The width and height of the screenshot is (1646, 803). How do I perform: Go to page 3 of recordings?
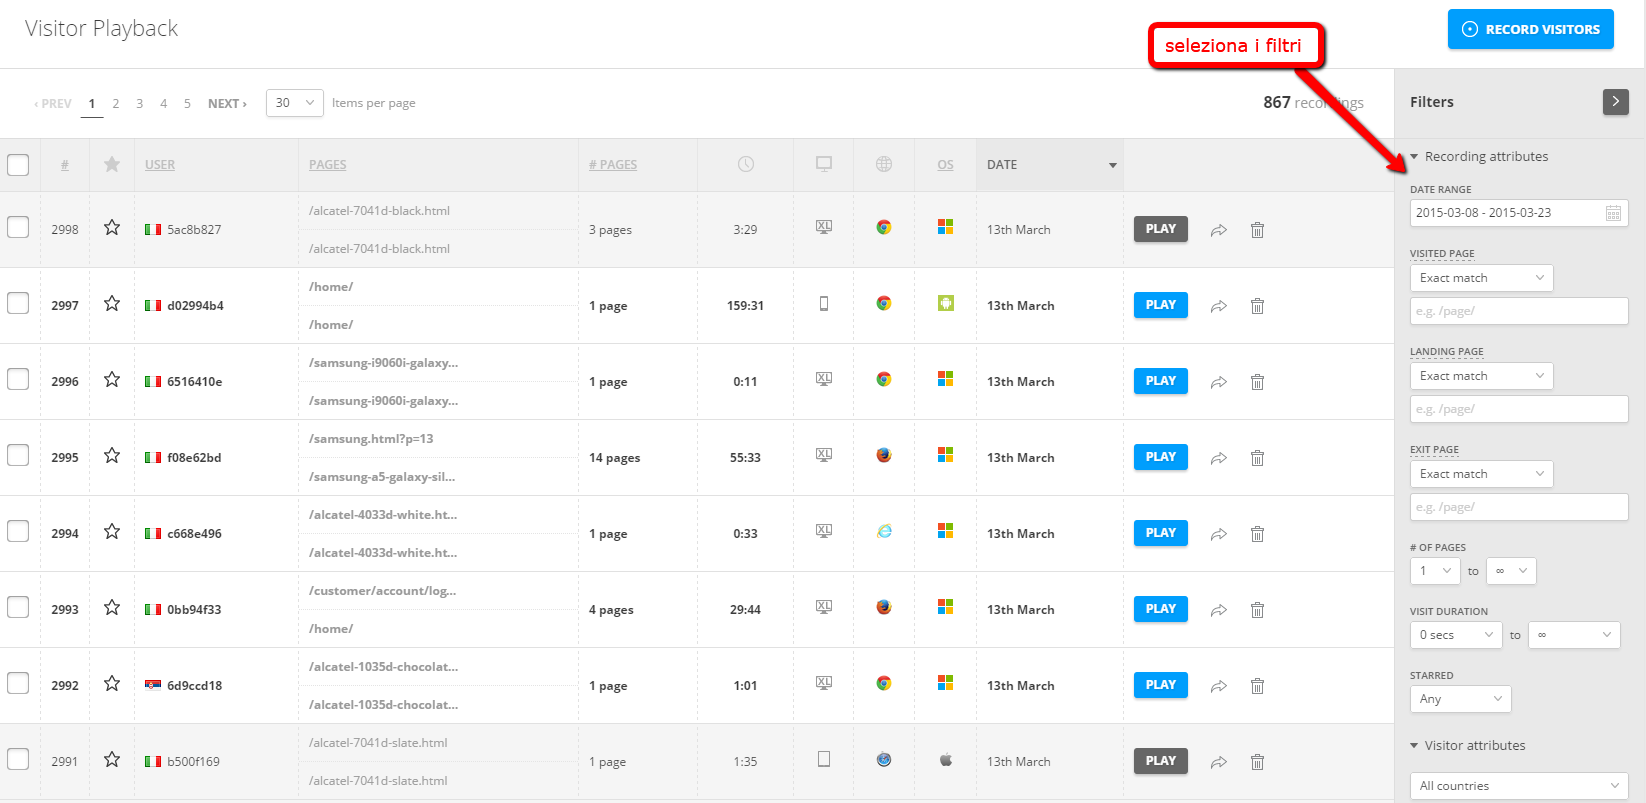click(139, 104)
